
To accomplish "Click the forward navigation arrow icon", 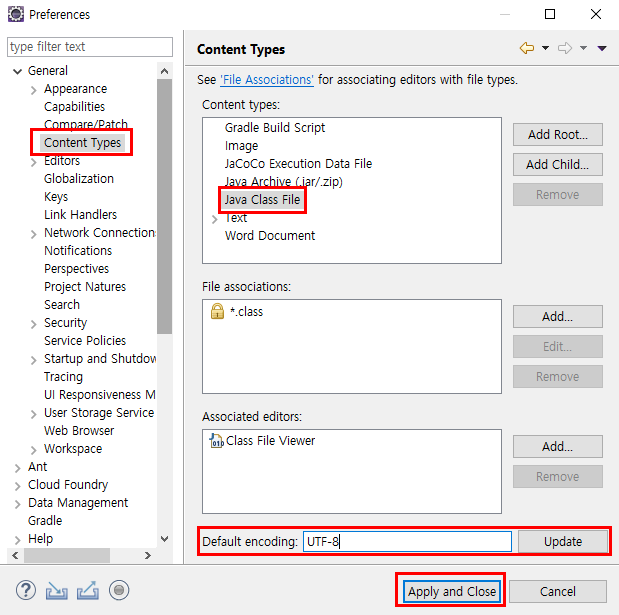I will point(565,48).
